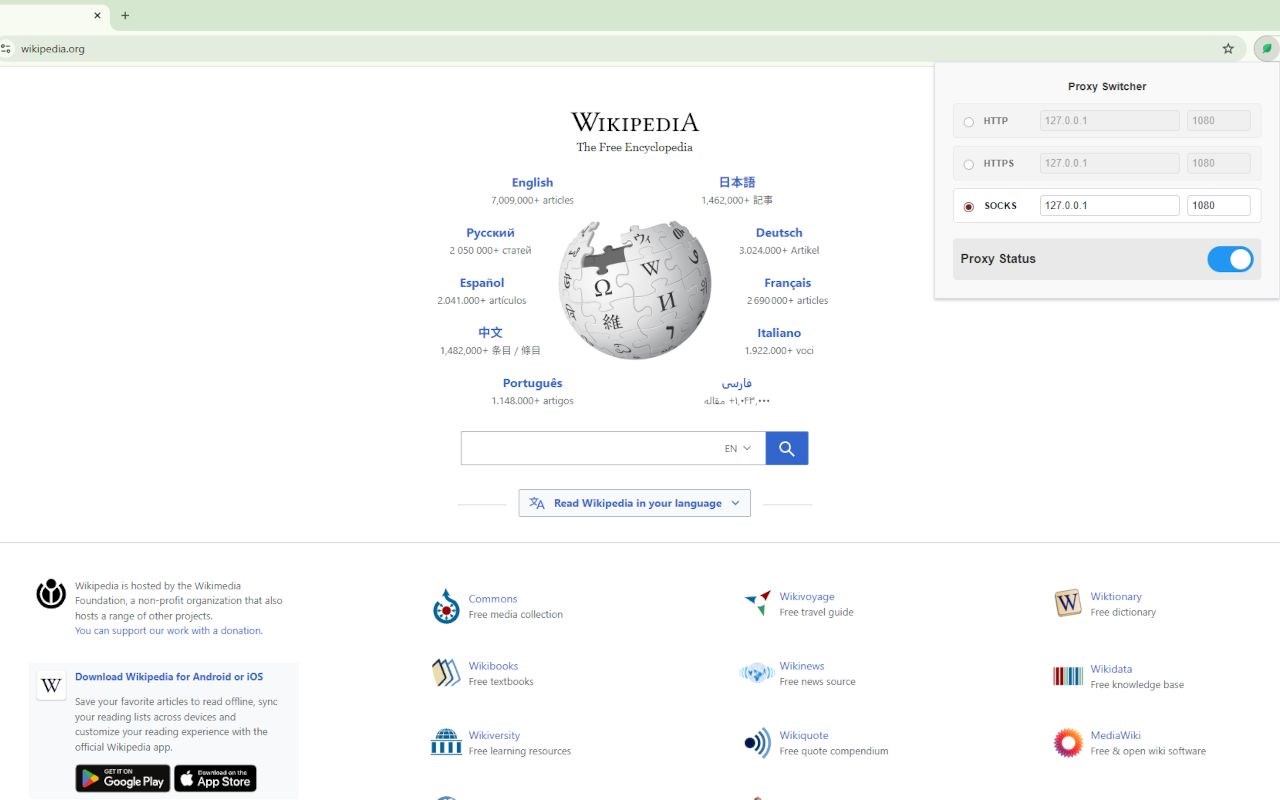Open the Wikibooks text link
This screenshot has height=800, width=1280.
pos(493,666)
